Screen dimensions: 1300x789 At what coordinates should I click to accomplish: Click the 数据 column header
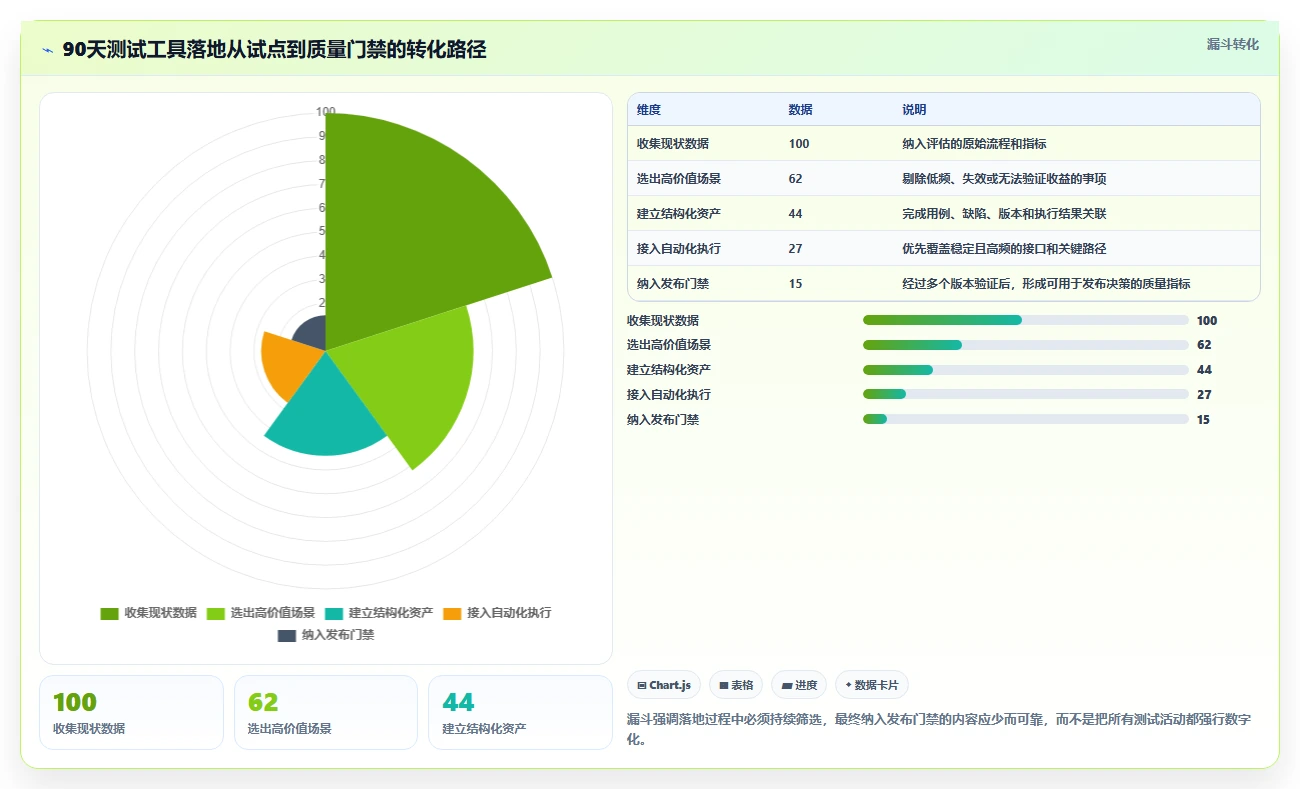pos(800,110)
